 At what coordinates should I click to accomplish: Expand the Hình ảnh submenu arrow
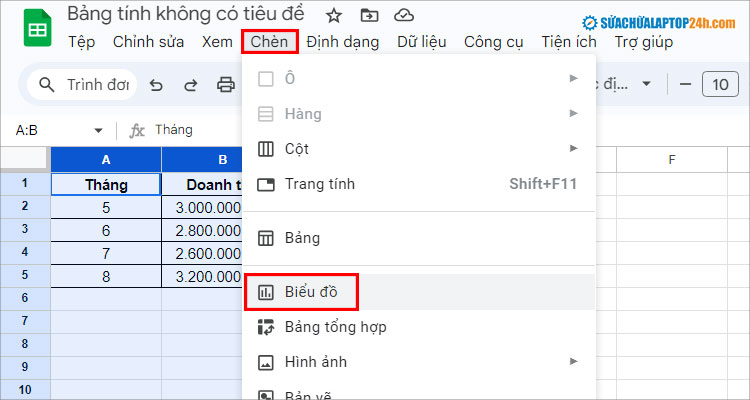[x=574, y=362]
